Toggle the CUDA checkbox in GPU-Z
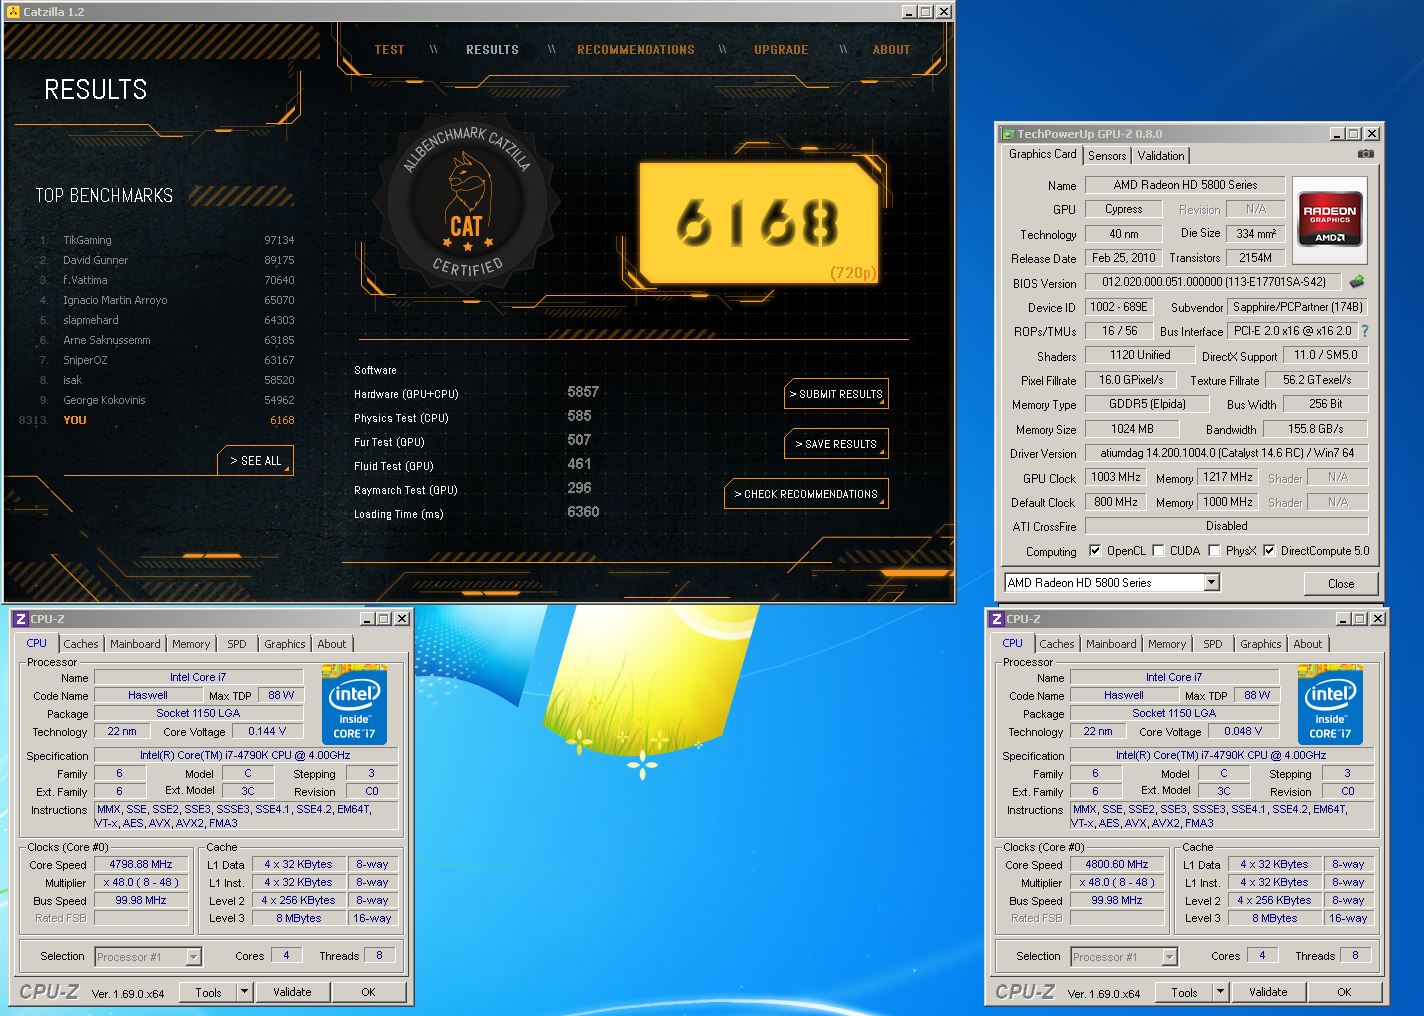 coord(1158,551)
